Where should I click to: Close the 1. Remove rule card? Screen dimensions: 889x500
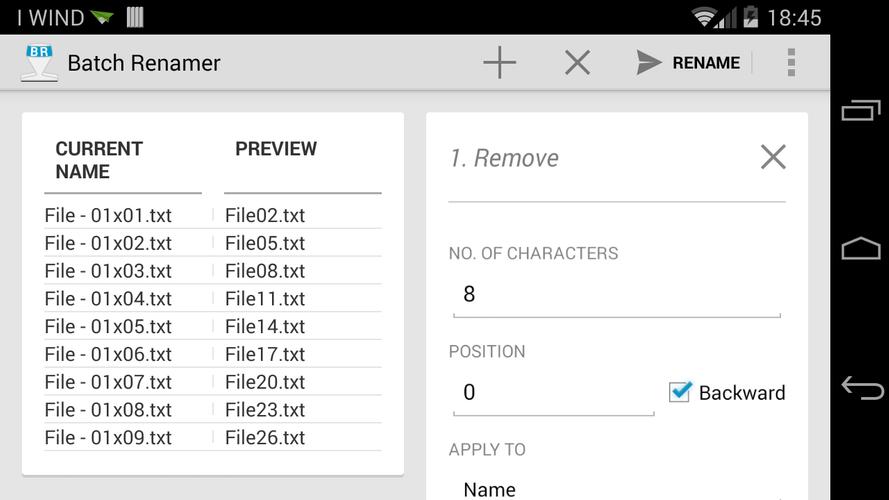[772, 157]
